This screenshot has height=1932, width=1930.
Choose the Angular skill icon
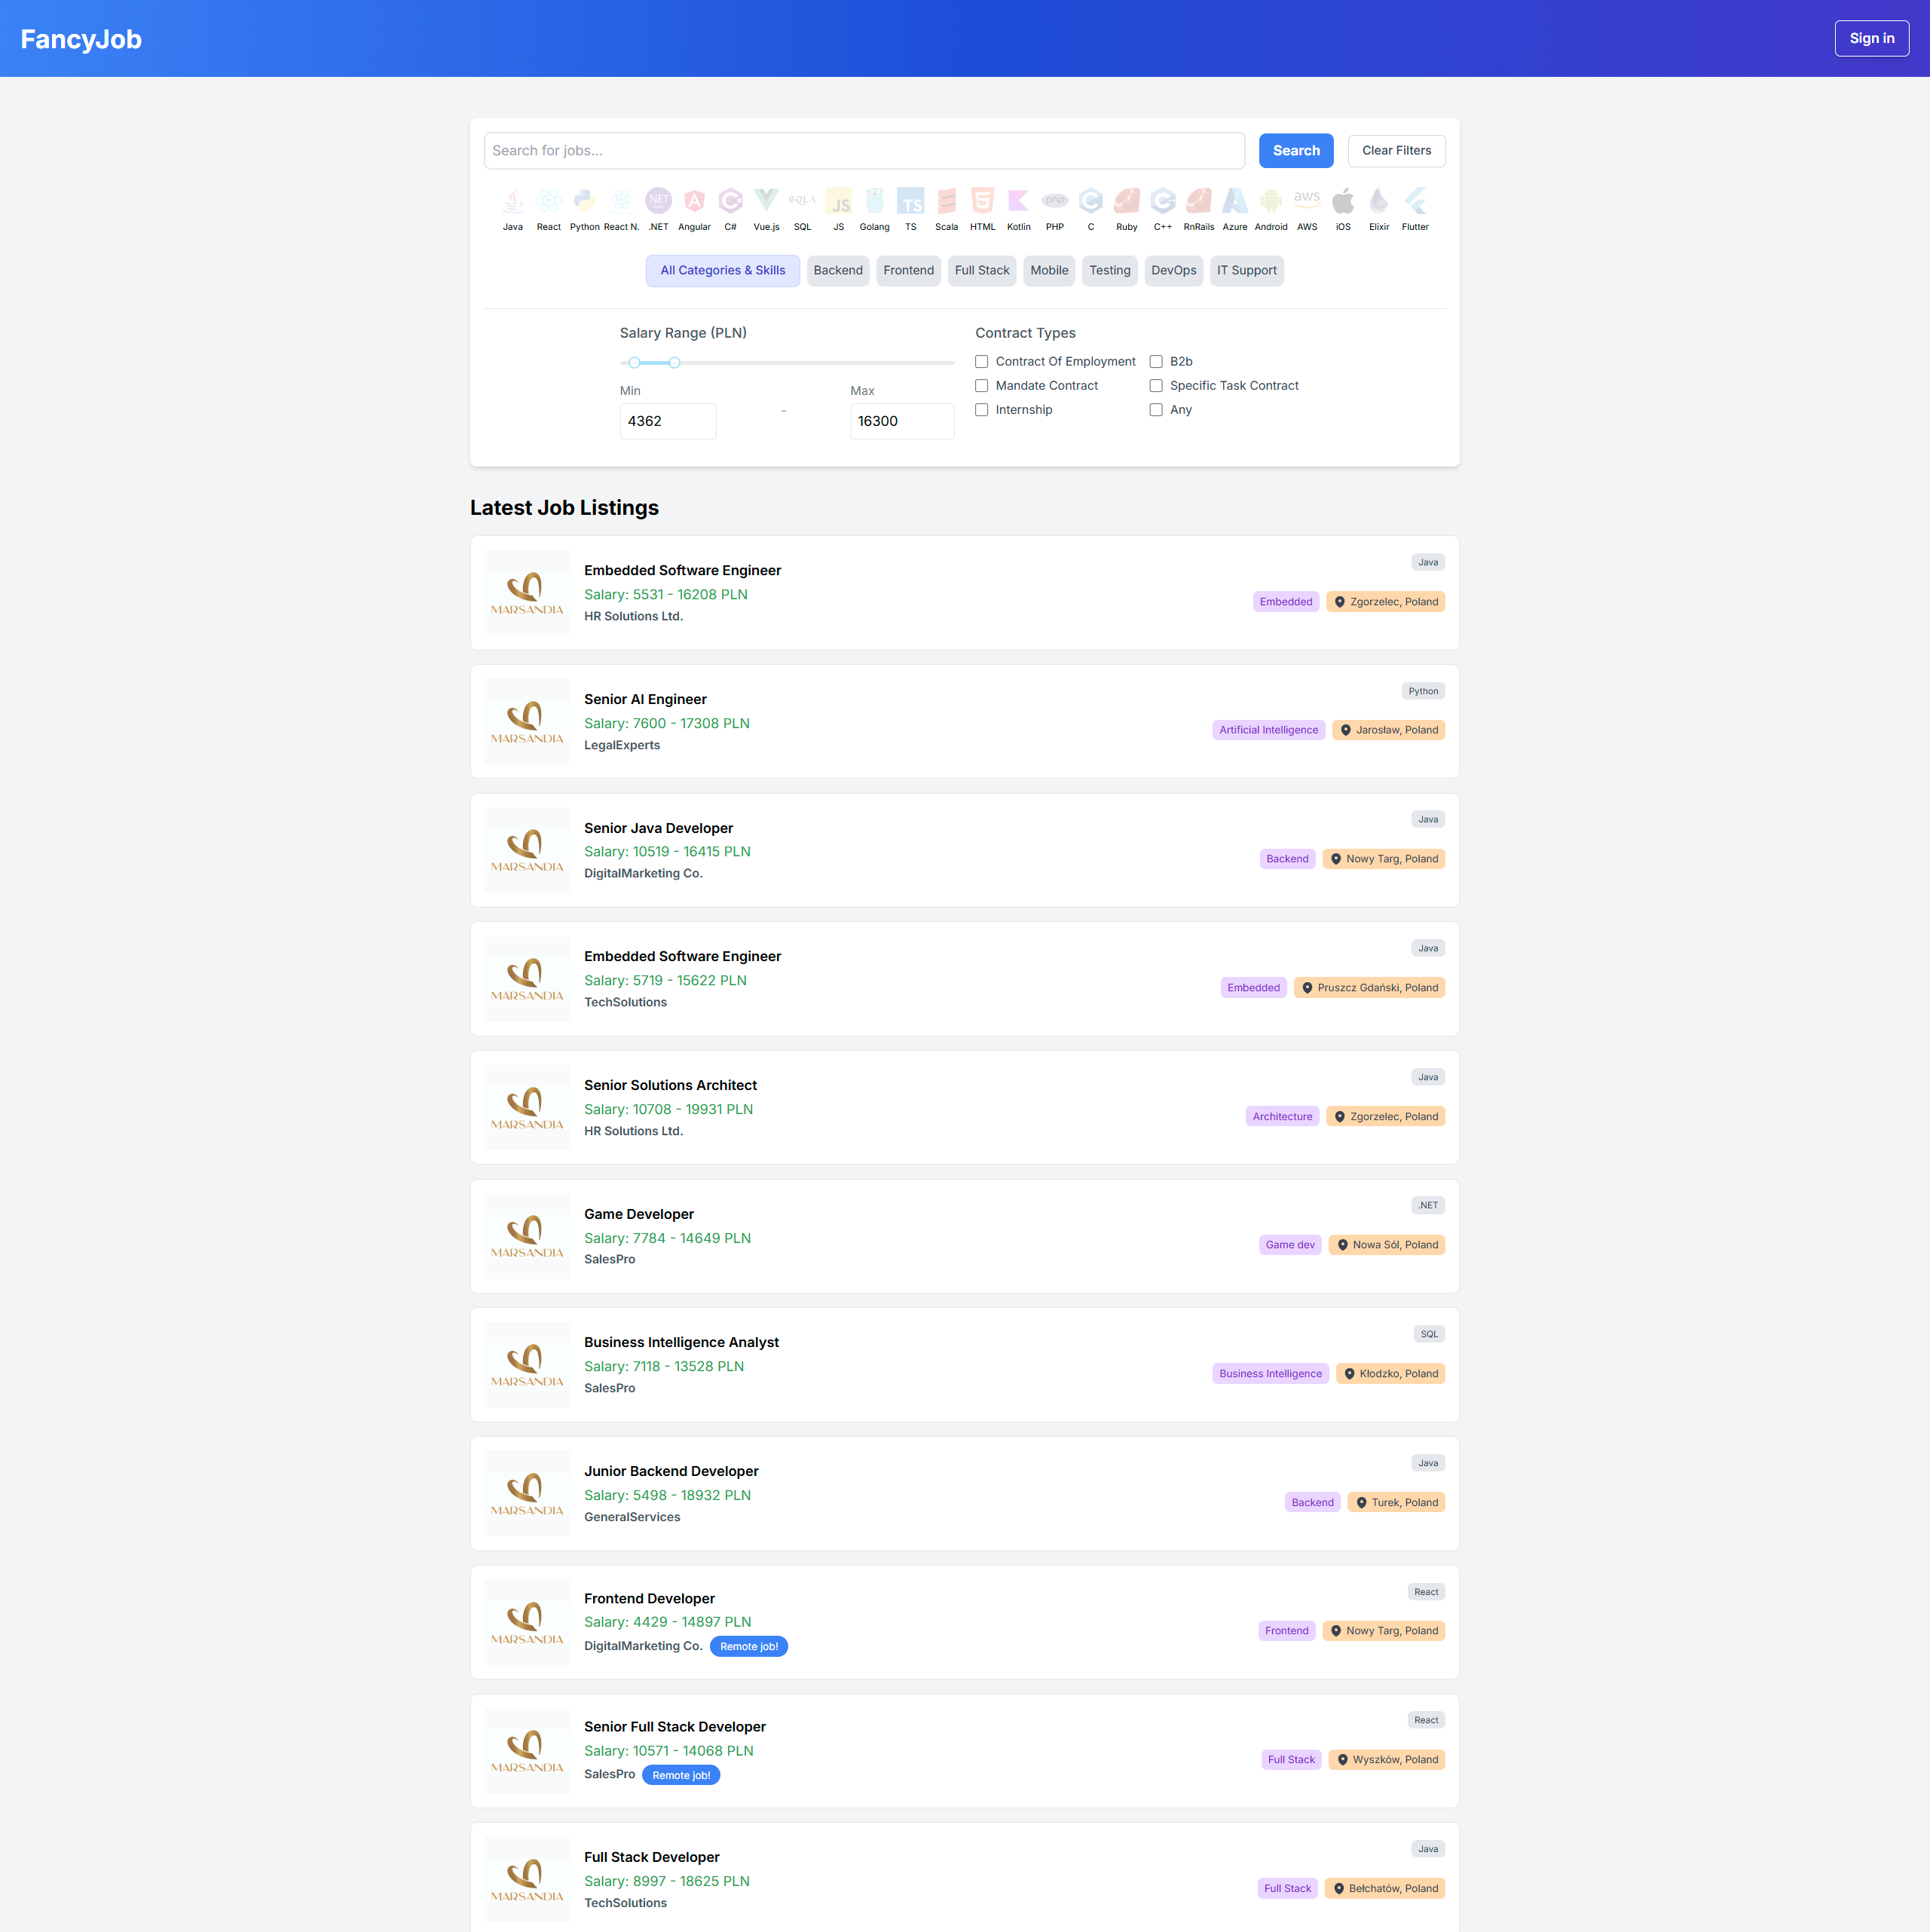coord(694,202)
